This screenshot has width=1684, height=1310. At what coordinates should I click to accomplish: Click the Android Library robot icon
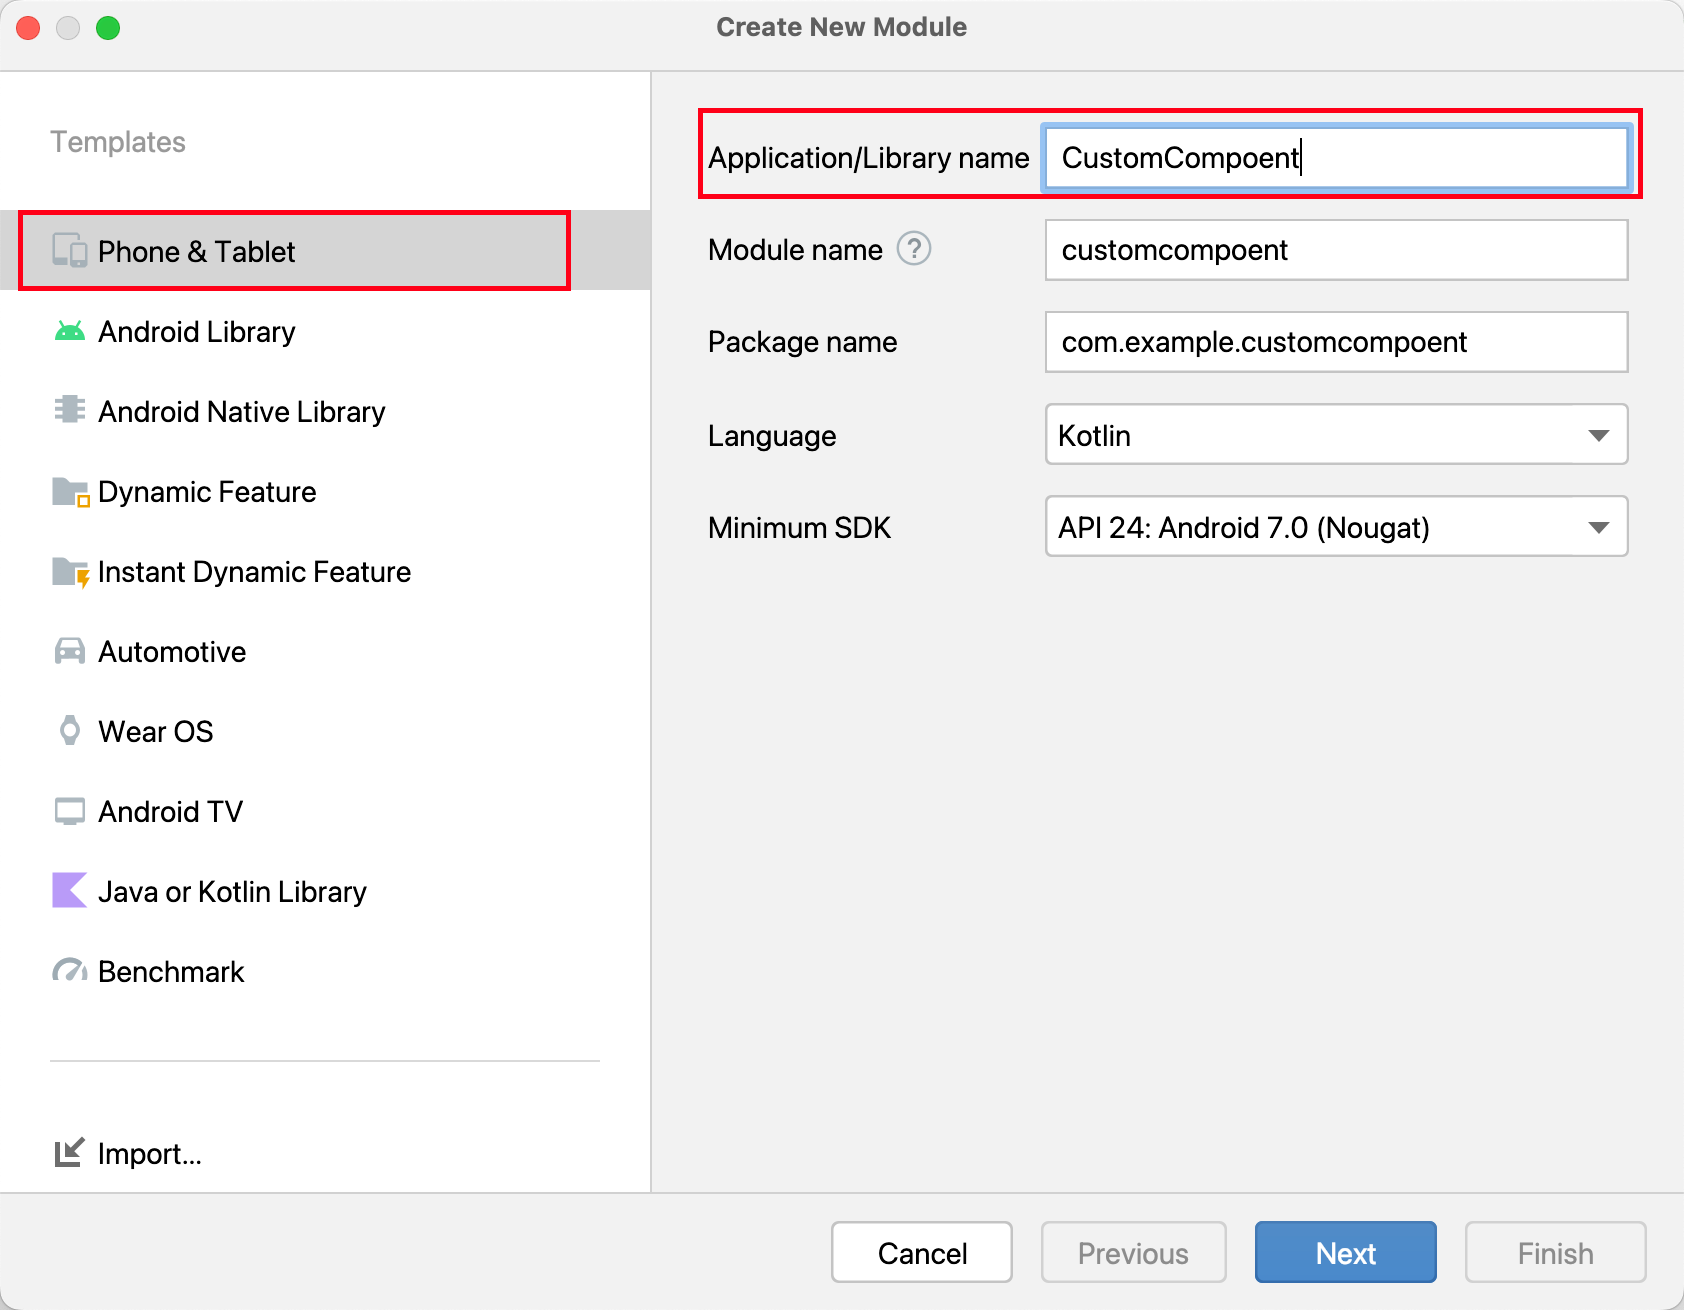click(69, 331)
